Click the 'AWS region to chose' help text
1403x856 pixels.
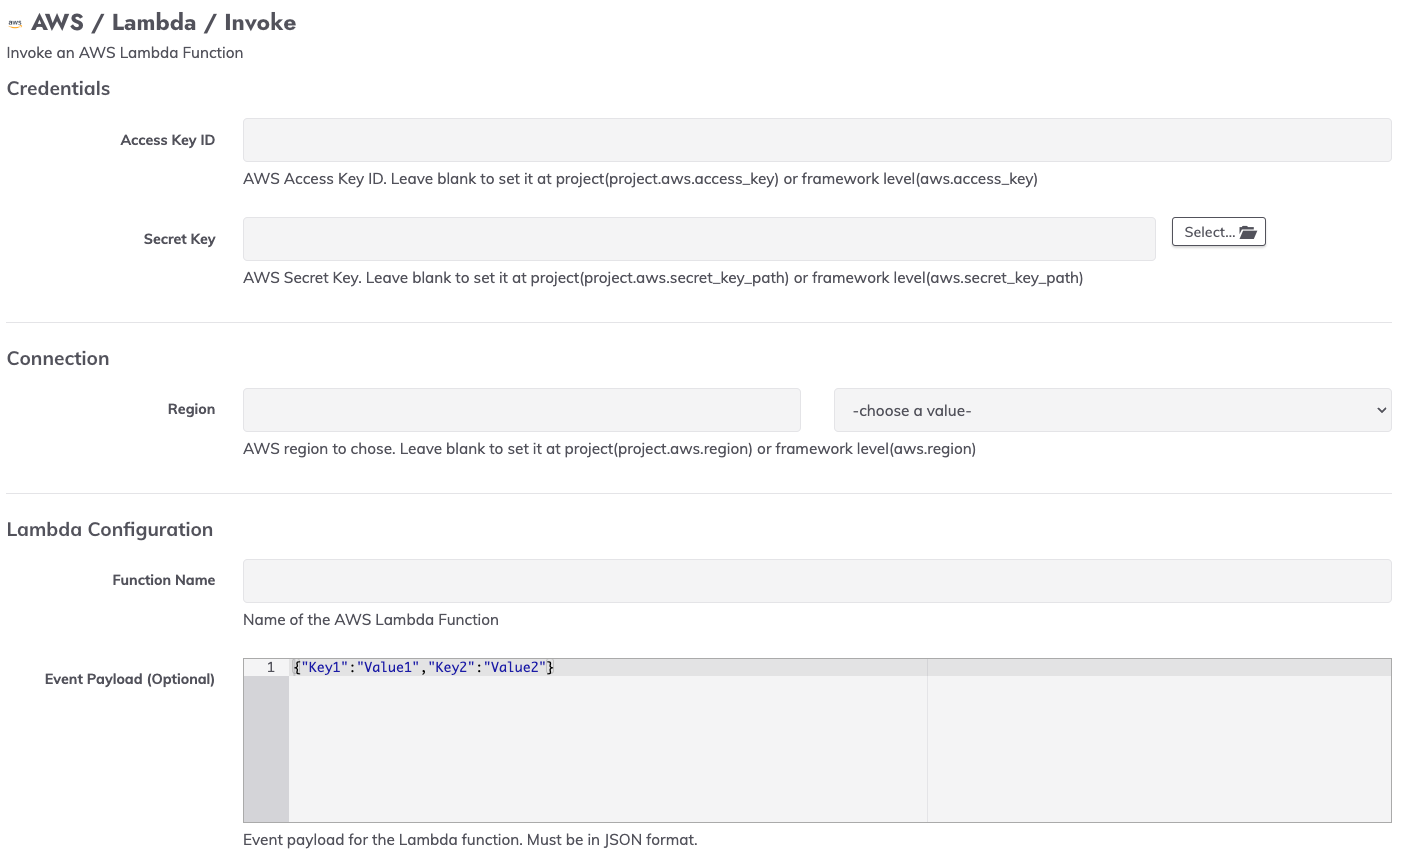609,449
